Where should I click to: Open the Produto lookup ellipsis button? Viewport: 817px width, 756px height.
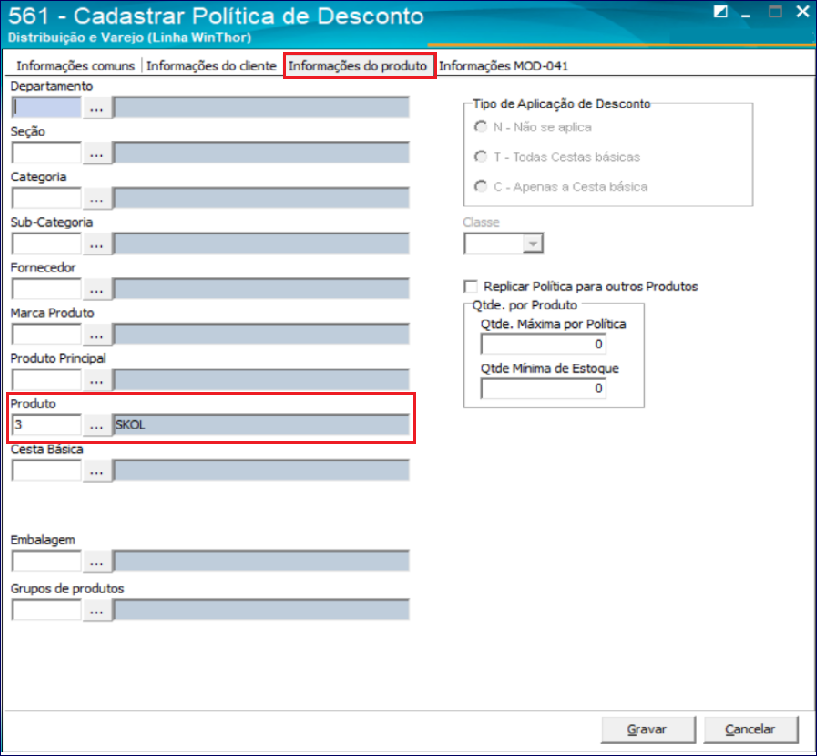coord(96,425)
